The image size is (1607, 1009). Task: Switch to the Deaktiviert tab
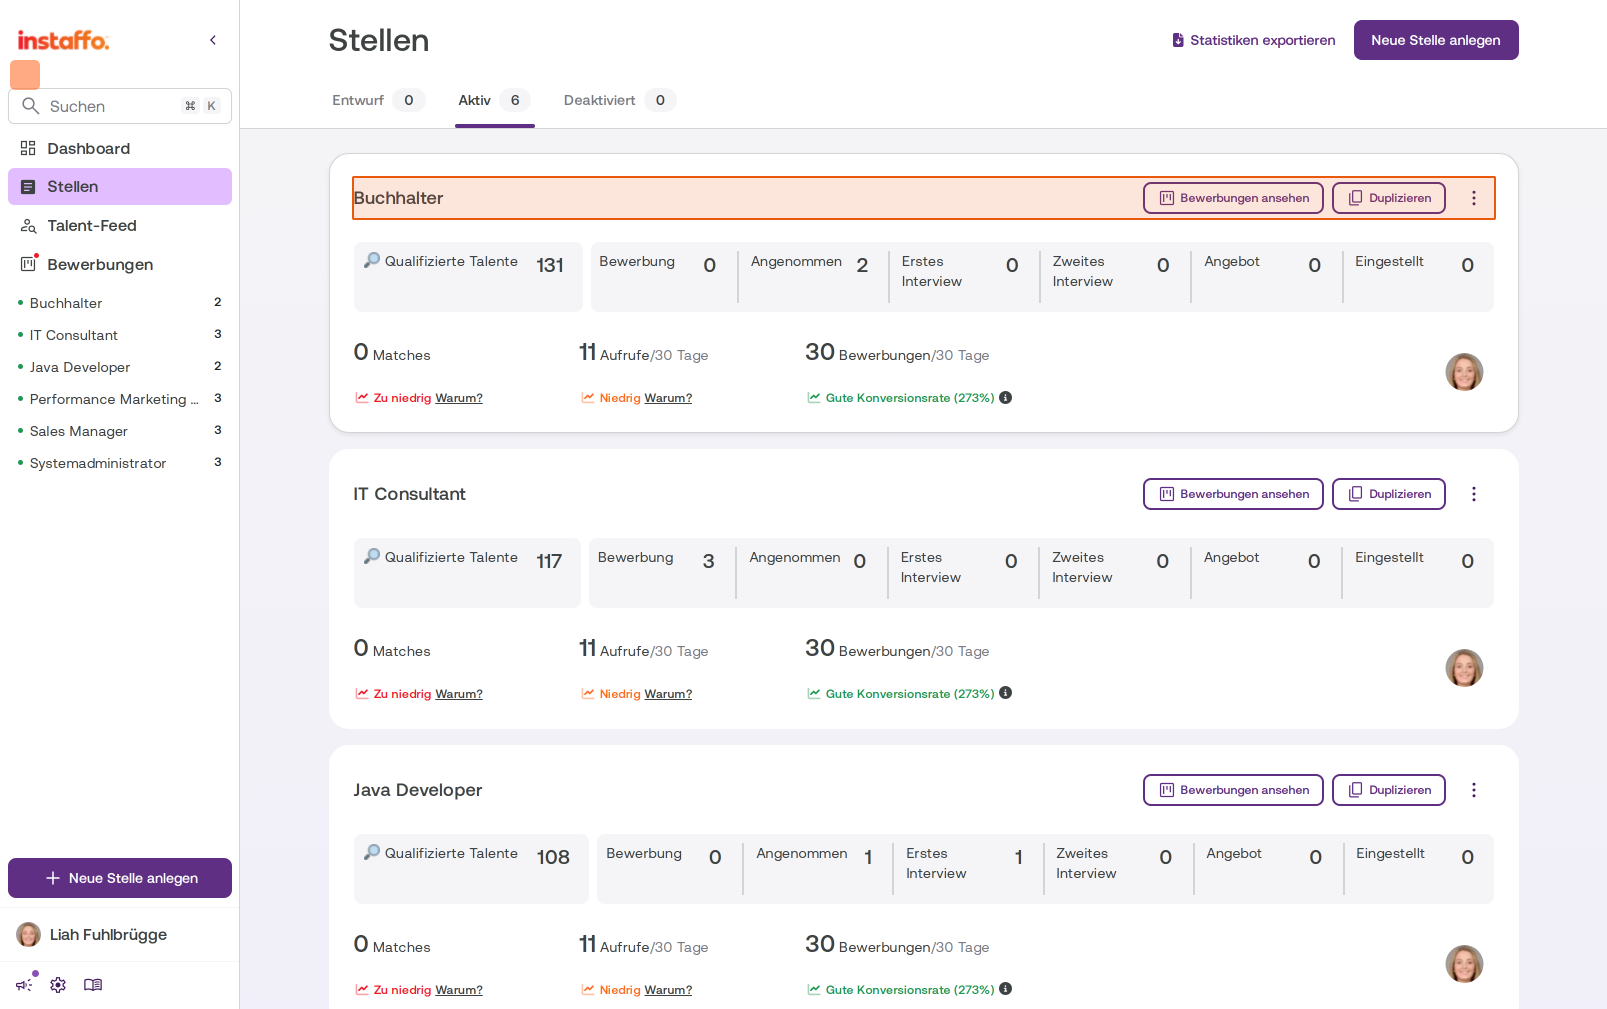(619, 100)
